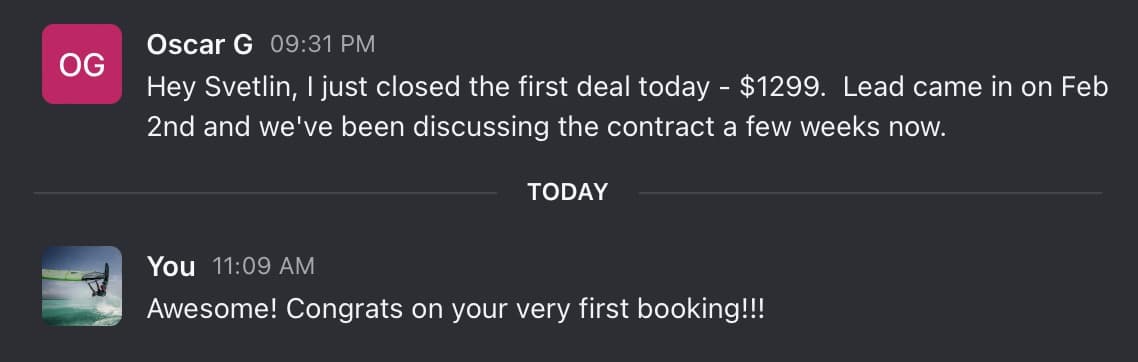Open the 11:09 AM message timestamp
1138x362 pixels.
coord(264,267)
